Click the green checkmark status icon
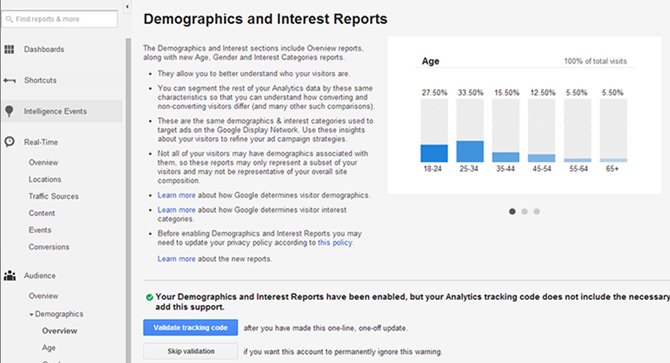Viewport: 670px width, 363px height. pos(149,297)
